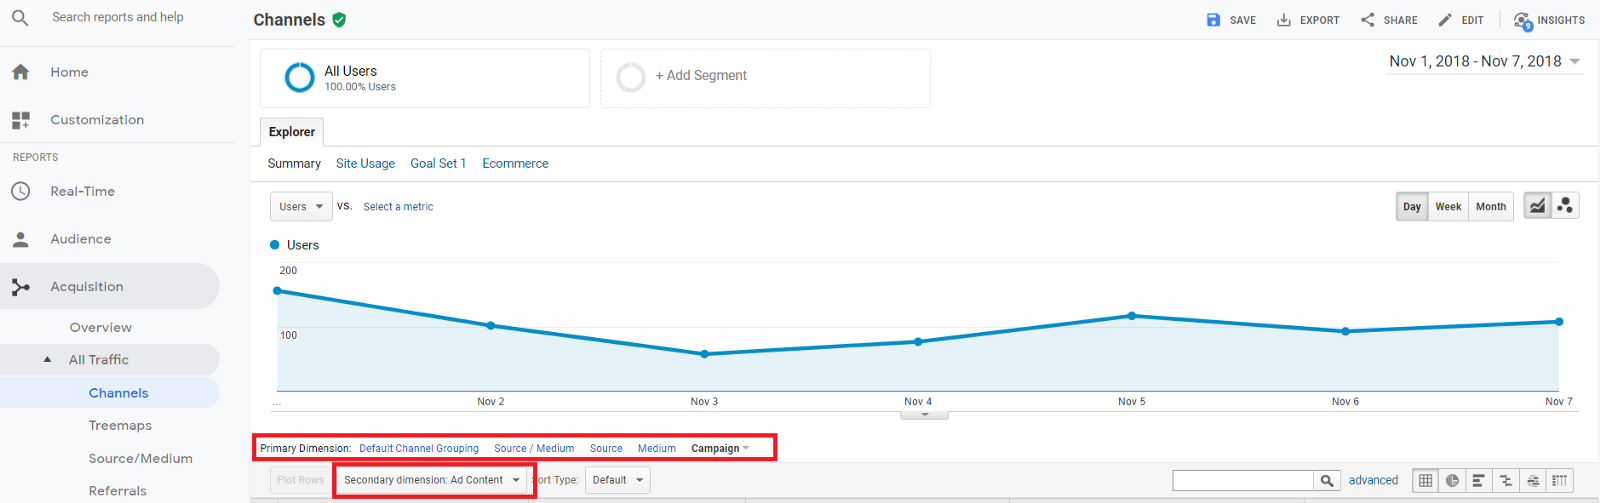The height and width of the screenshot is (503, 1600).
Task: Toggle graph interval to Week
Action: tap(1448, 207)
